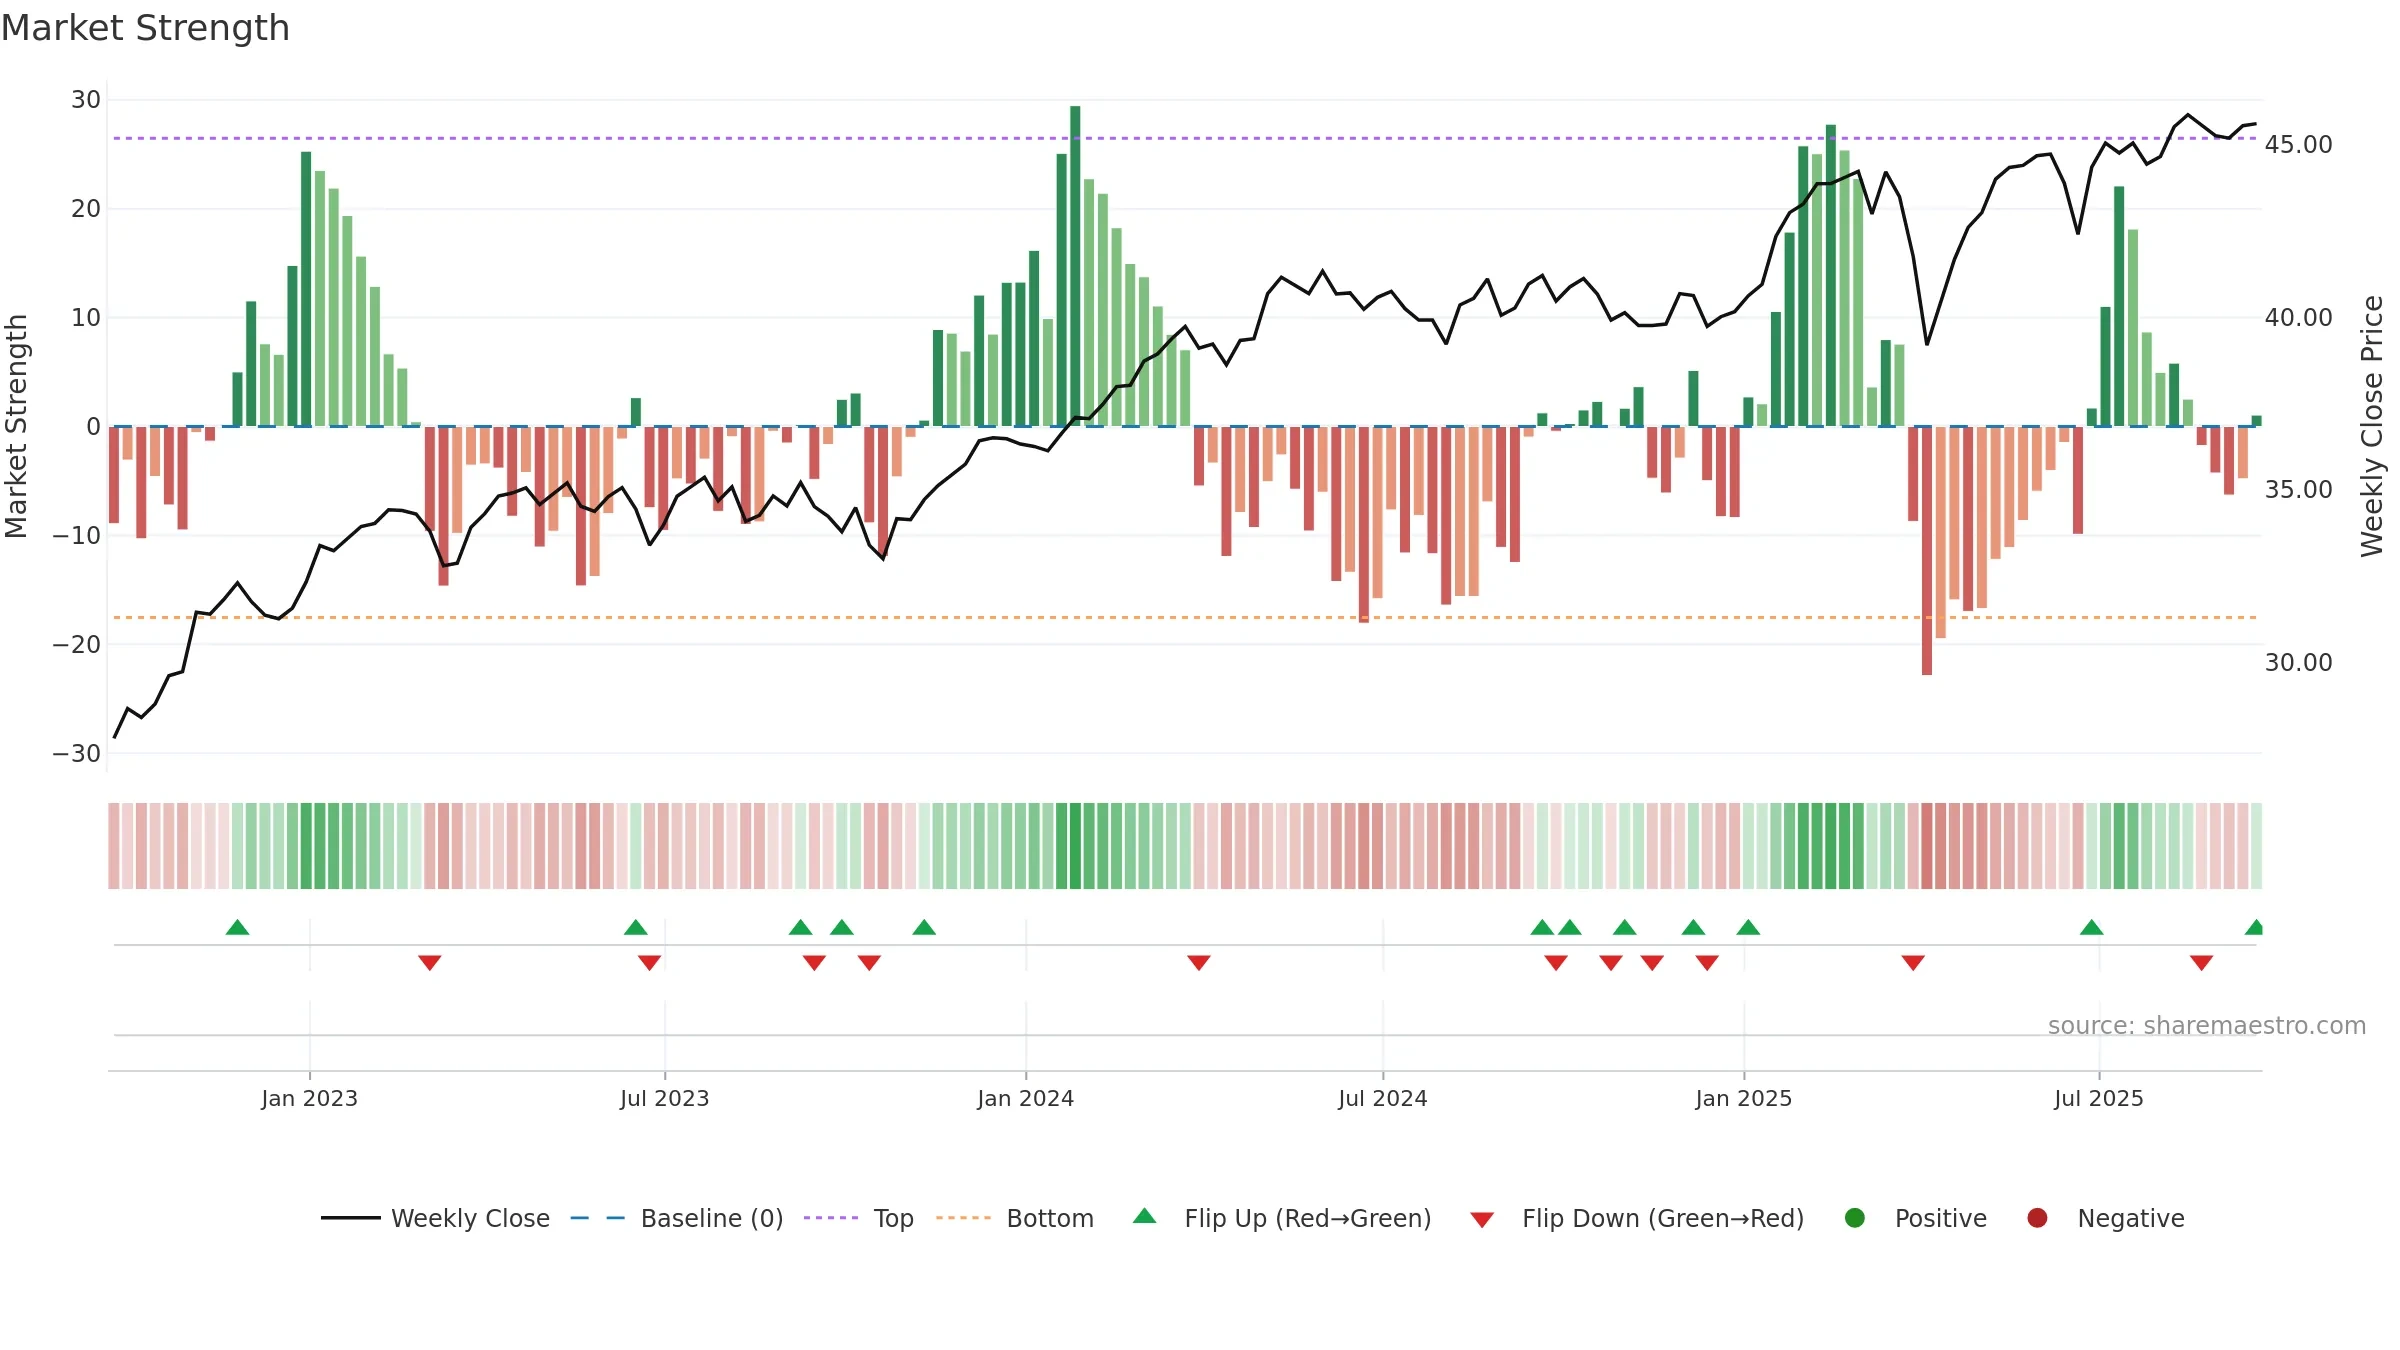Click the 45.00 price tick label
This screenshot has width=2400, height=1350.
coord(2298,145)
